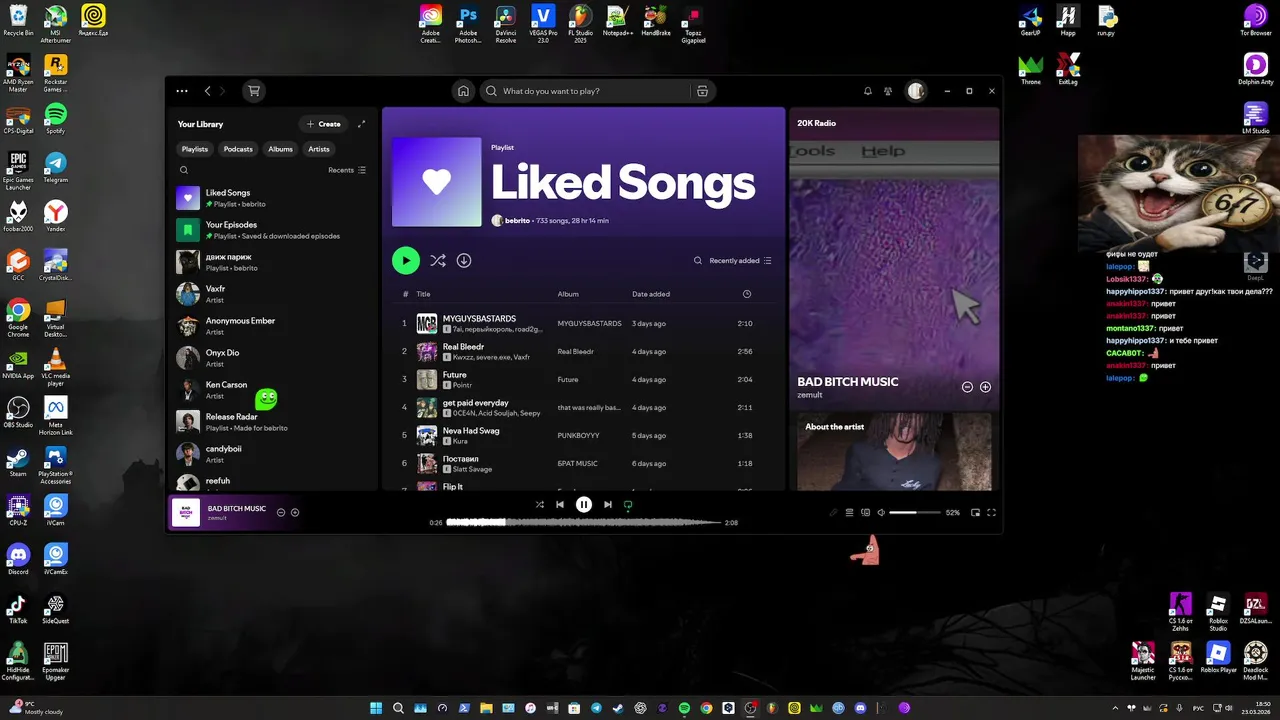Filter library by Podcasts
1280x720 pixels.
(x=238, y=149)
